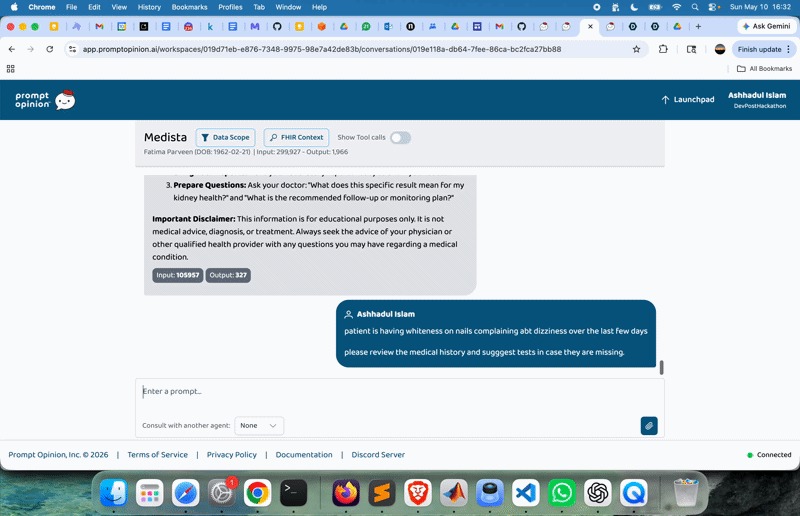800x516 pixels.
Task: Bookmark this page with the star icon
Action: [636, 50]
